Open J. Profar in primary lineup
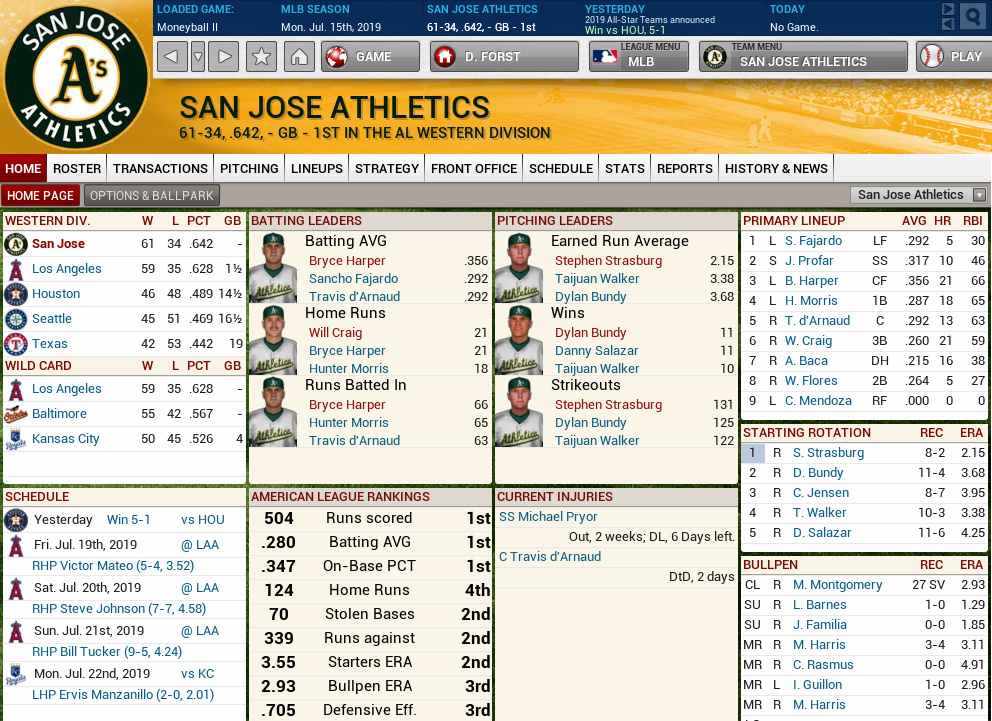Image resolution: width=992 pixels, height=721 pixels. [809, 261]
